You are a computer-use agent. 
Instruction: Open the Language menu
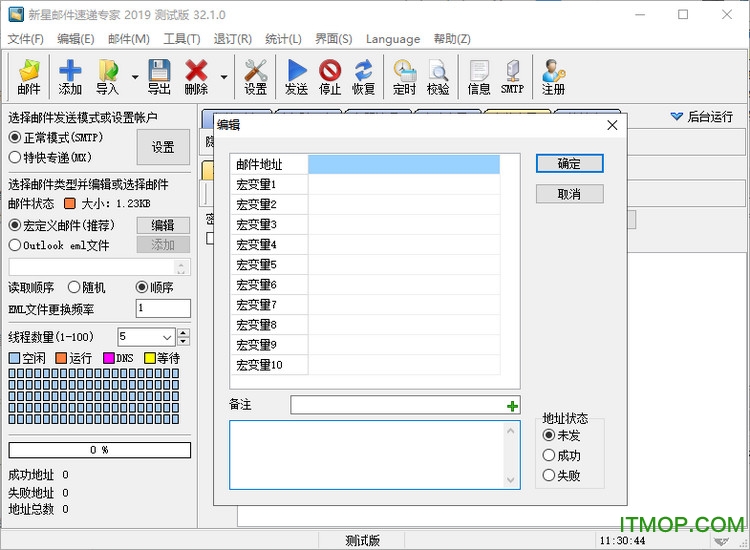click(x=393, y=39)
